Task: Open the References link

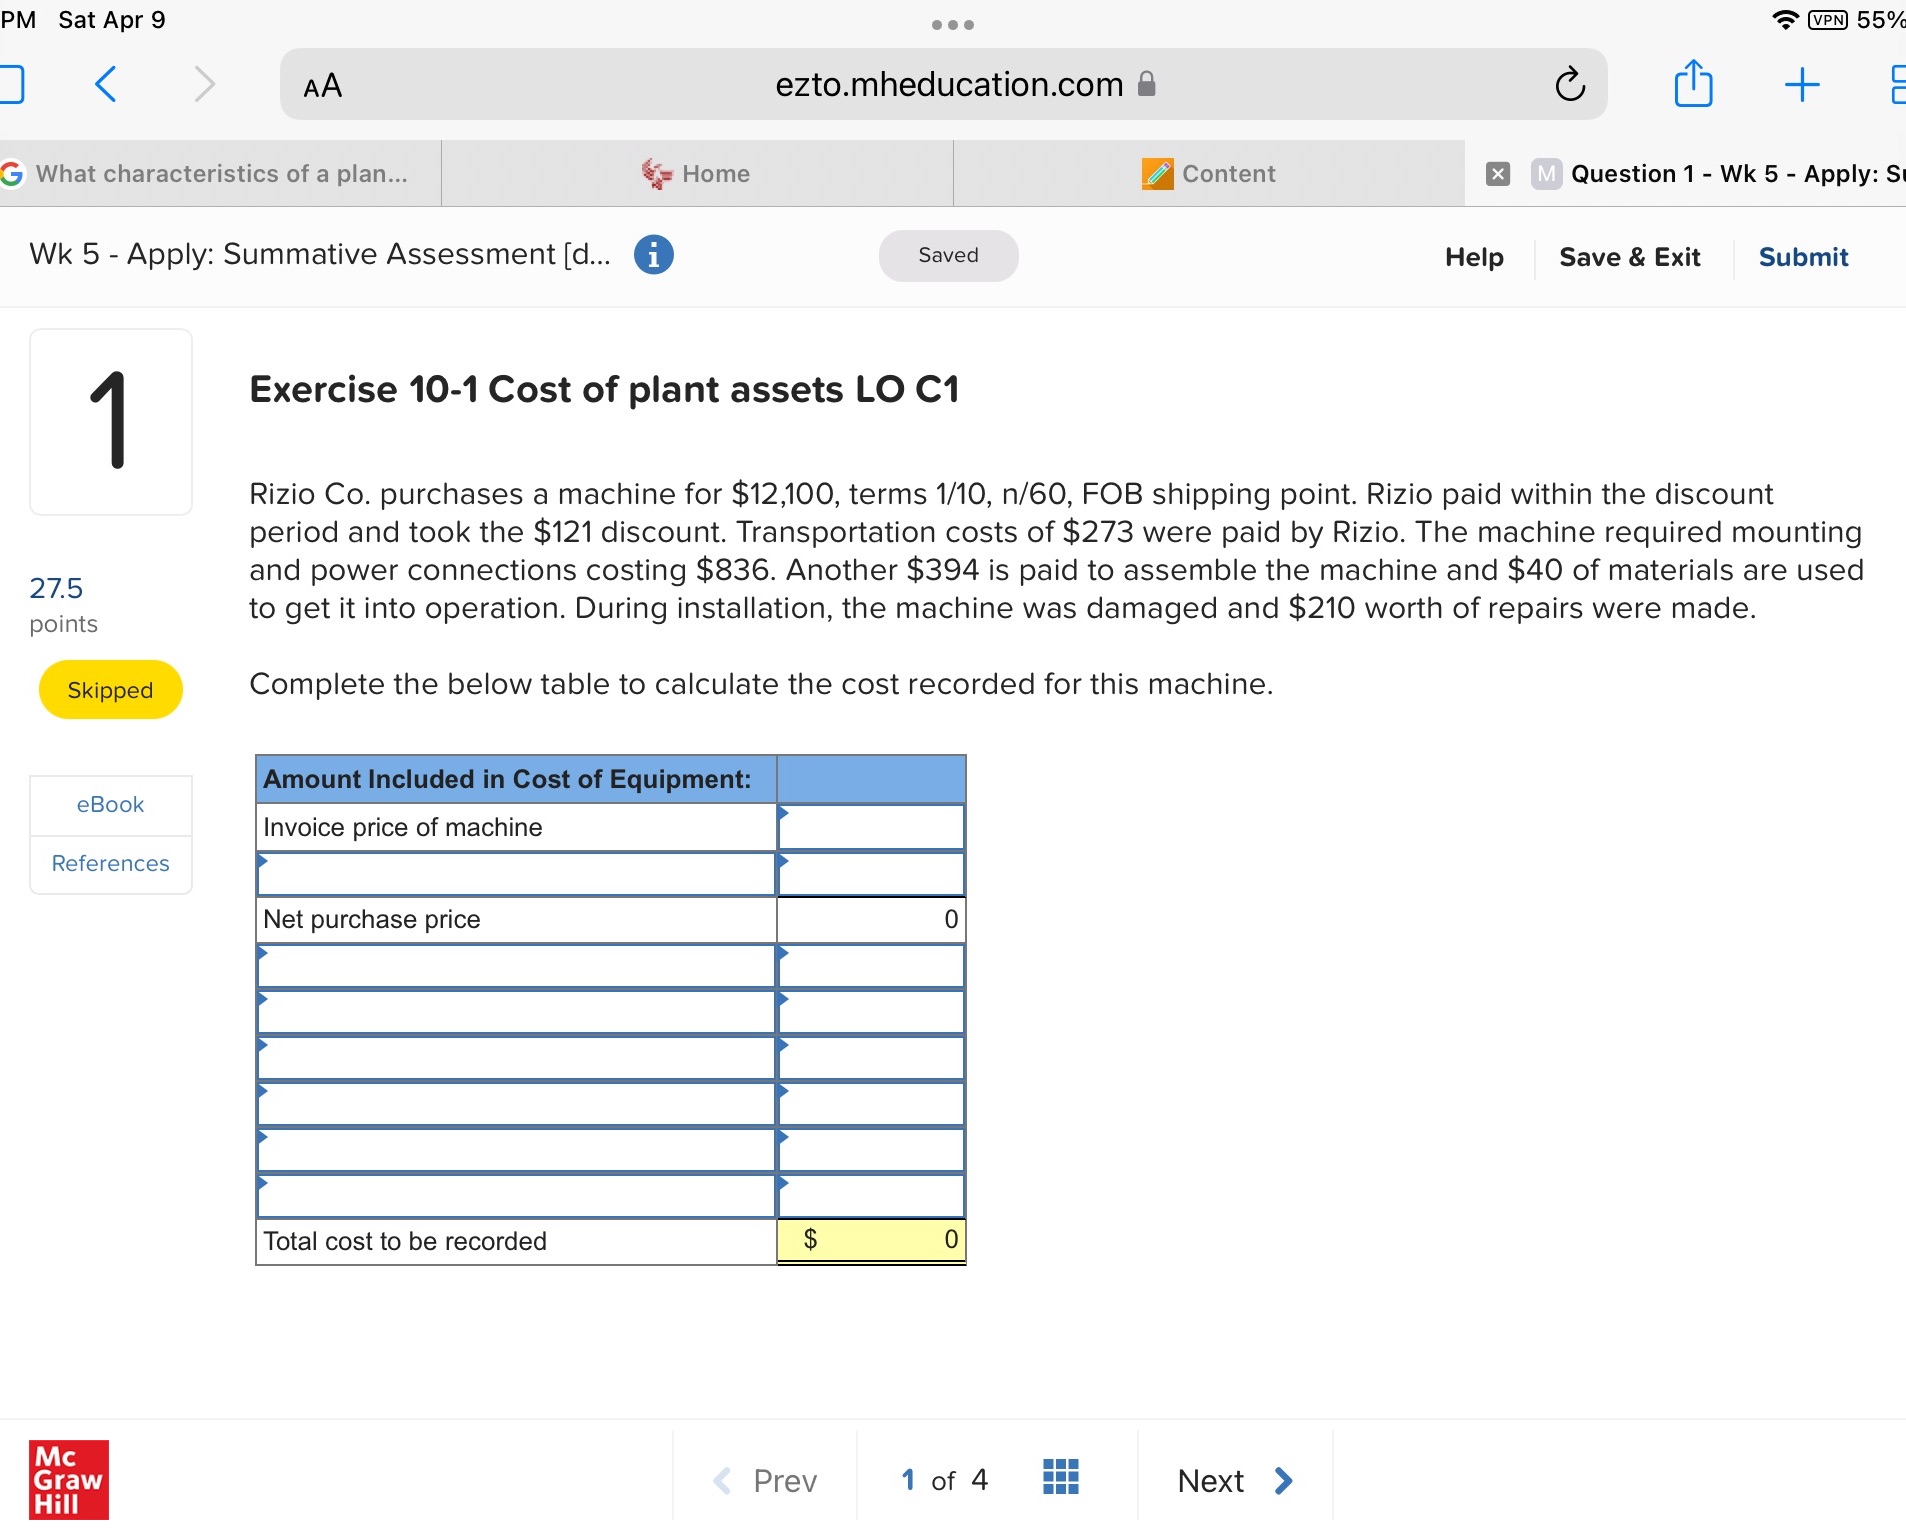Action: coord(110,863)
